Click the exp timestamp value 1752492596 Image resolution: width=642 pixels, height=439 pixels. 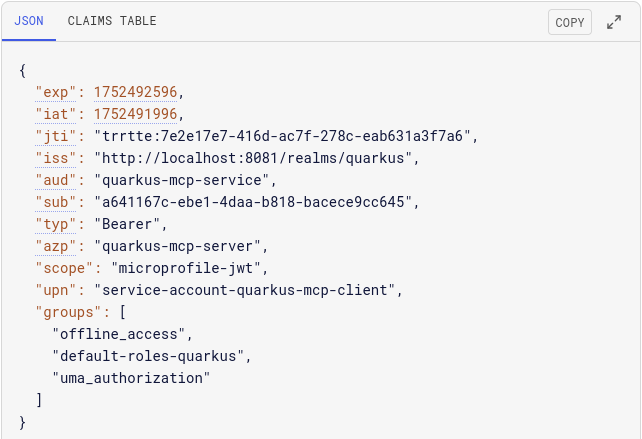(136, 92)
